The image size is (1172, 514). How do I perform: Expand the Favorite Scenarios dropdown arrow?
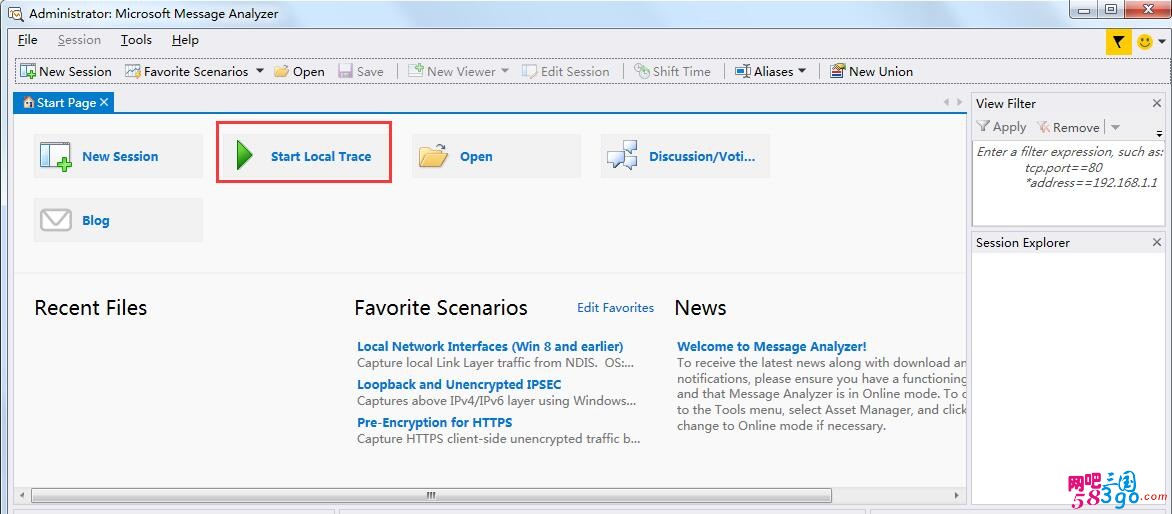pyautogui.click(x=259, y=71)
